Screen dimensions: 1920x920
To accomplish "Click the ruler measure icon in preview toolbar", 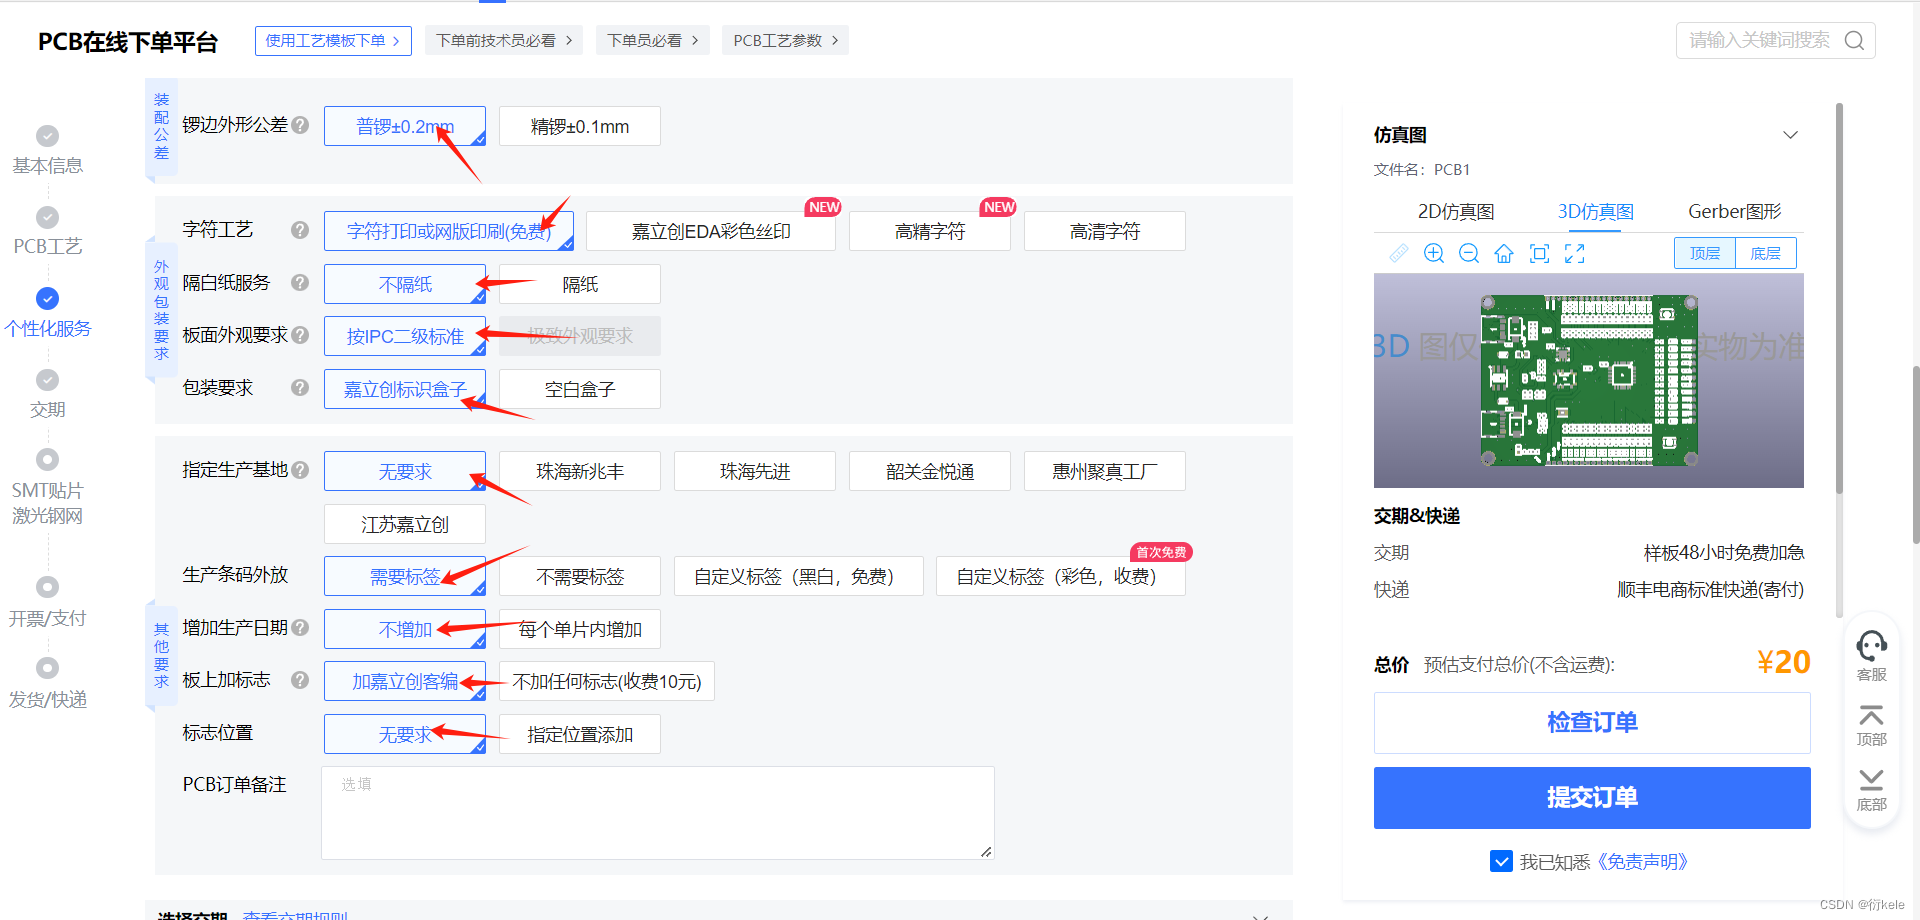I will point(1398,253).
